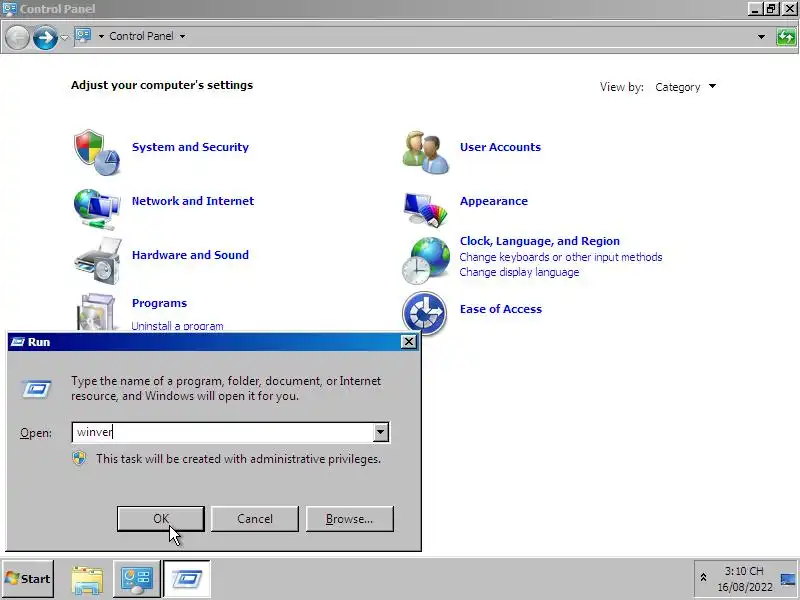Click OK in the Run dialog
Viewport: 800px width, 600px height.
[x=161, y=519]
